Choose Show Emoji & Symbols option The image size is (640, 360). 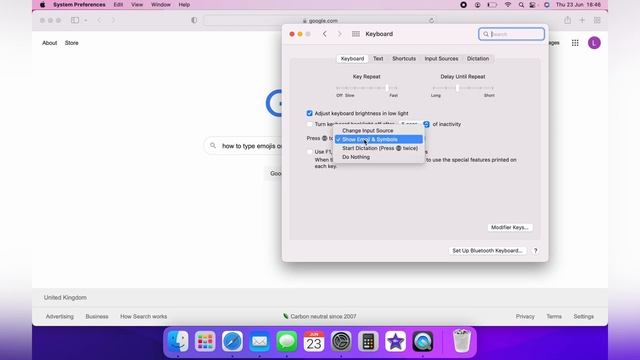tap(379, 139)
